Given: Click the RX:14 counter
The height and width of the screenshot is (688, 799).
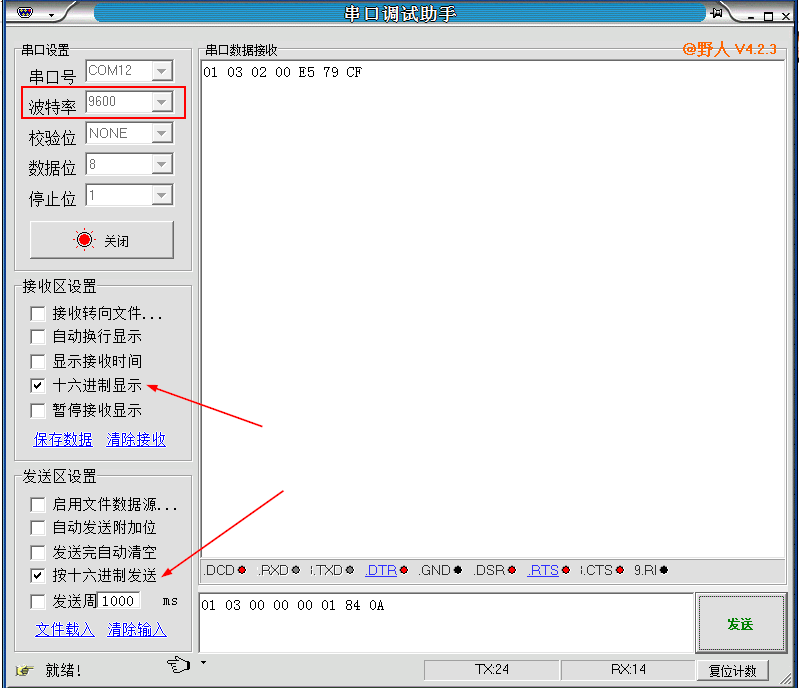Looking at the screenshot, I should click(628, 669).
